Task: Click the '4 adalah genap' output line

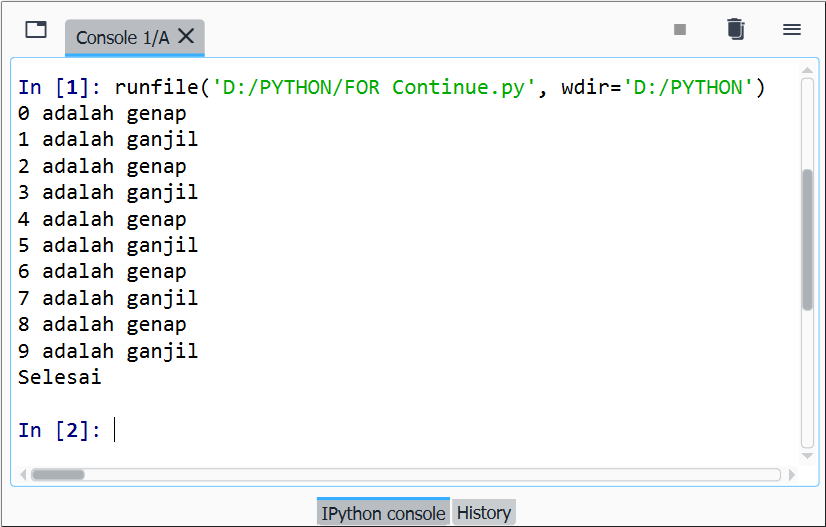Action: [x=102, y=219]
